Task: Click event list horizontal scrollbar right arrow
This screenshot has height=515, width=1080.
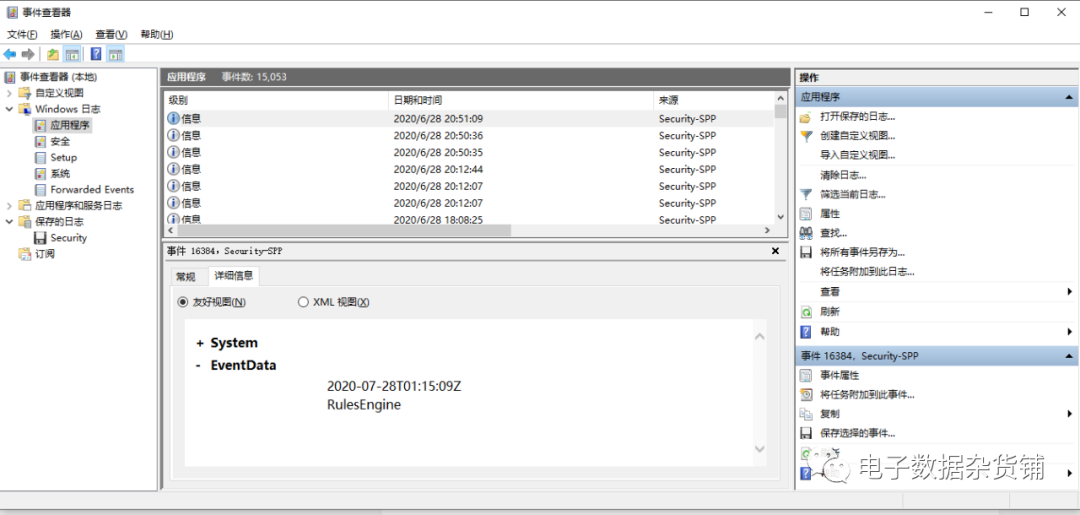Action: (767, 231)
